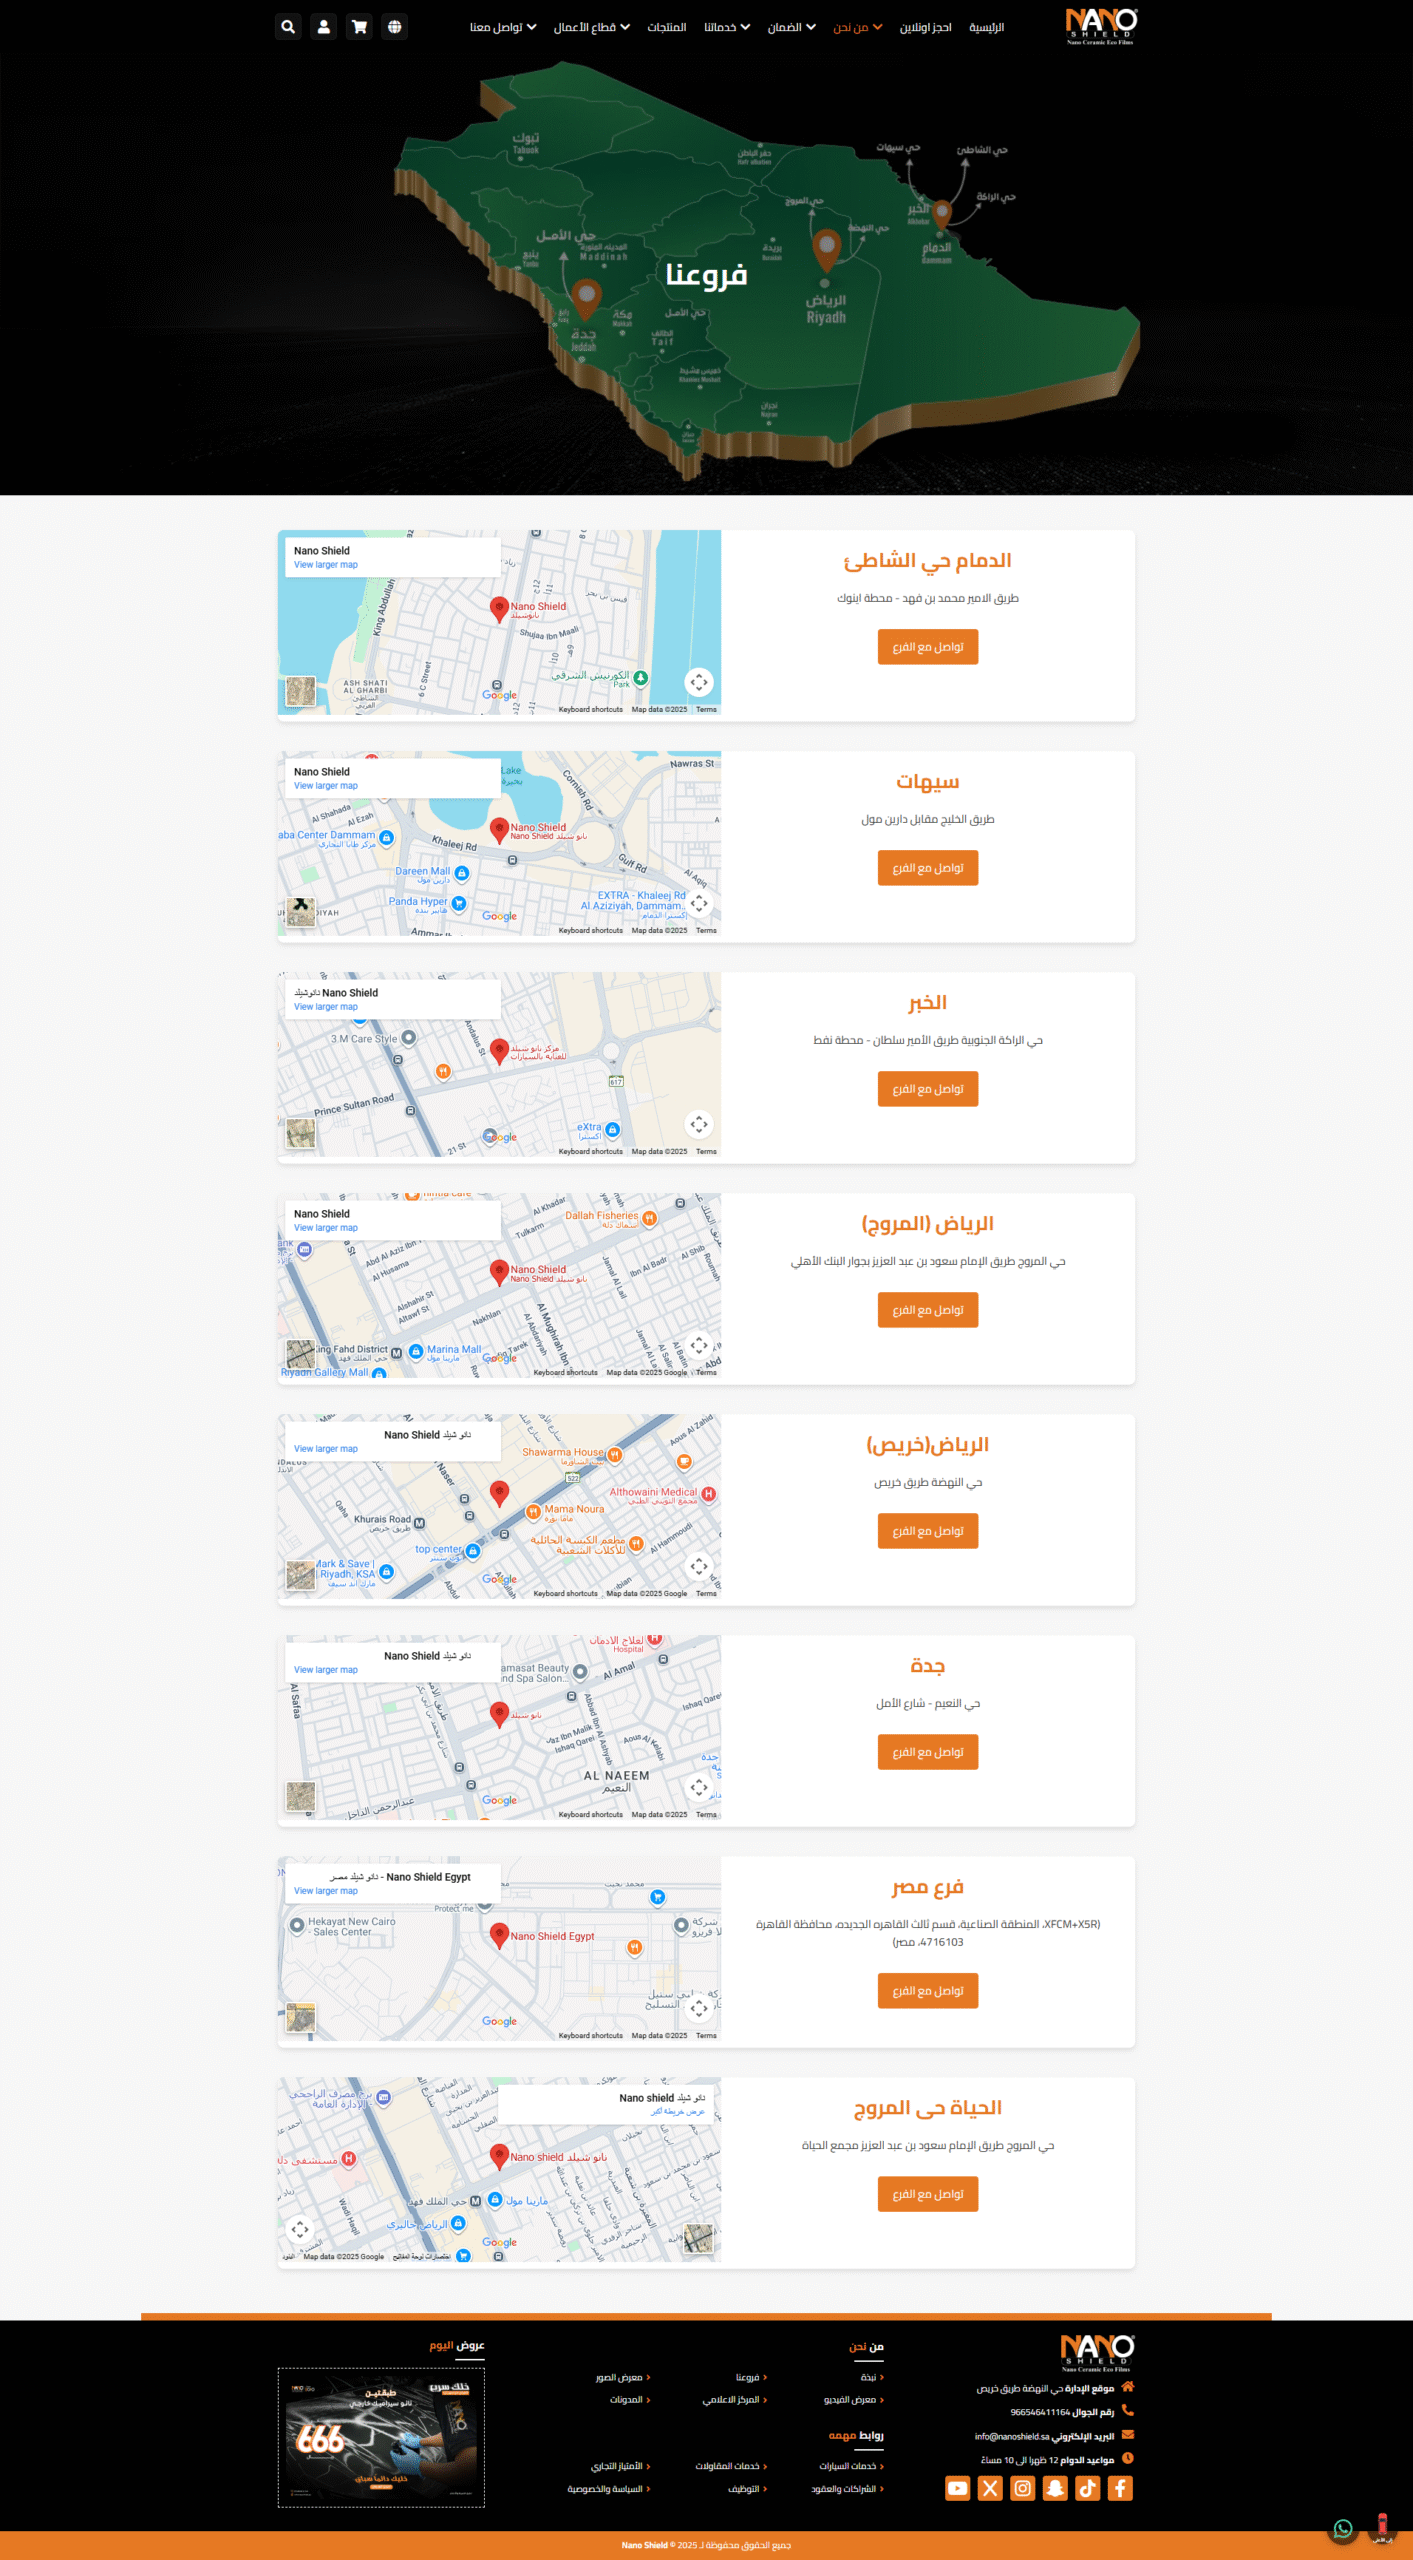Viewport: 1413px width, 2560px height.
Task: Open map camera controls on the الحياة حي المروج map
Action: click(x=300, y=2229)
